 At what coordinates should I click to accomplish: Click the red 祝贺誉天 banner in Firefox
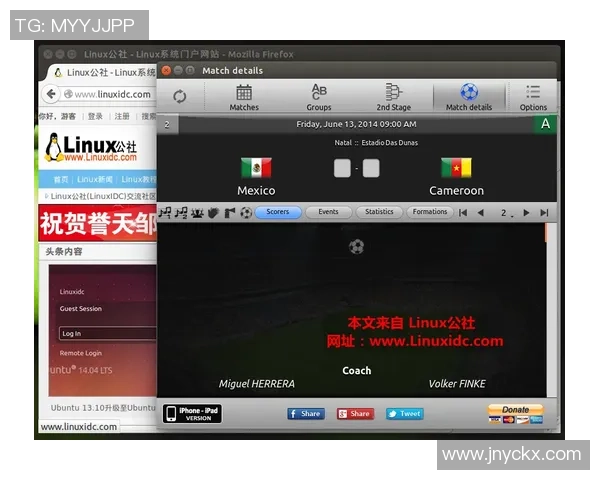98,223
